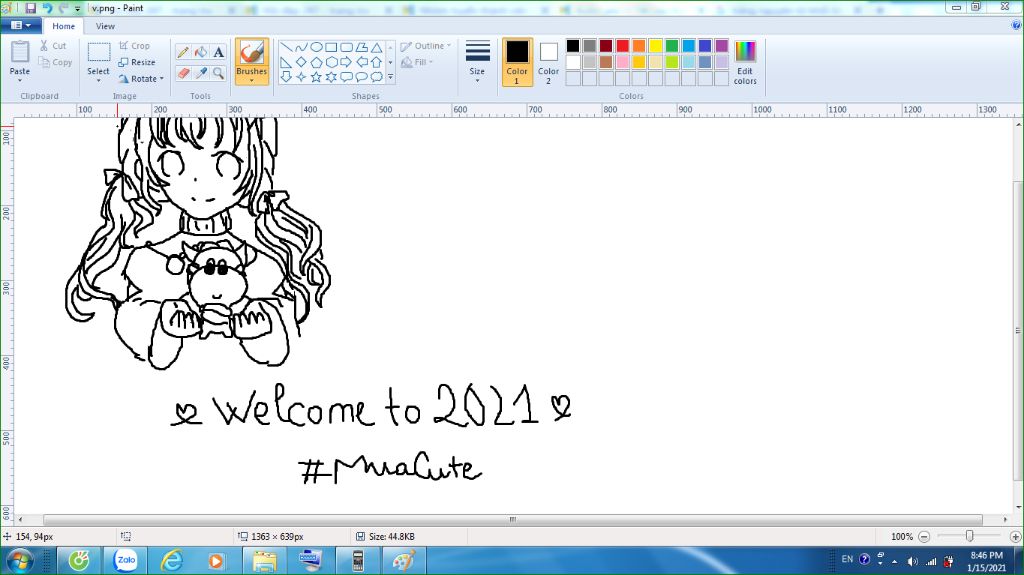Save the file with the floppy icon
Image resolution: width=1024 pixels, height=575 pixels.
[31, 8]
